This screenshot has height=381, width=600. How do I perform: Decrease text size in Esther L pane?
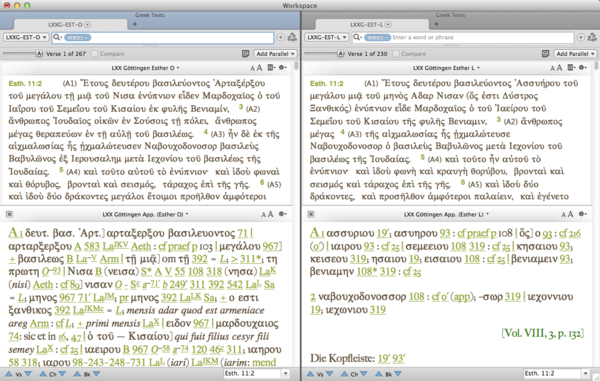(x=553, y=68)
